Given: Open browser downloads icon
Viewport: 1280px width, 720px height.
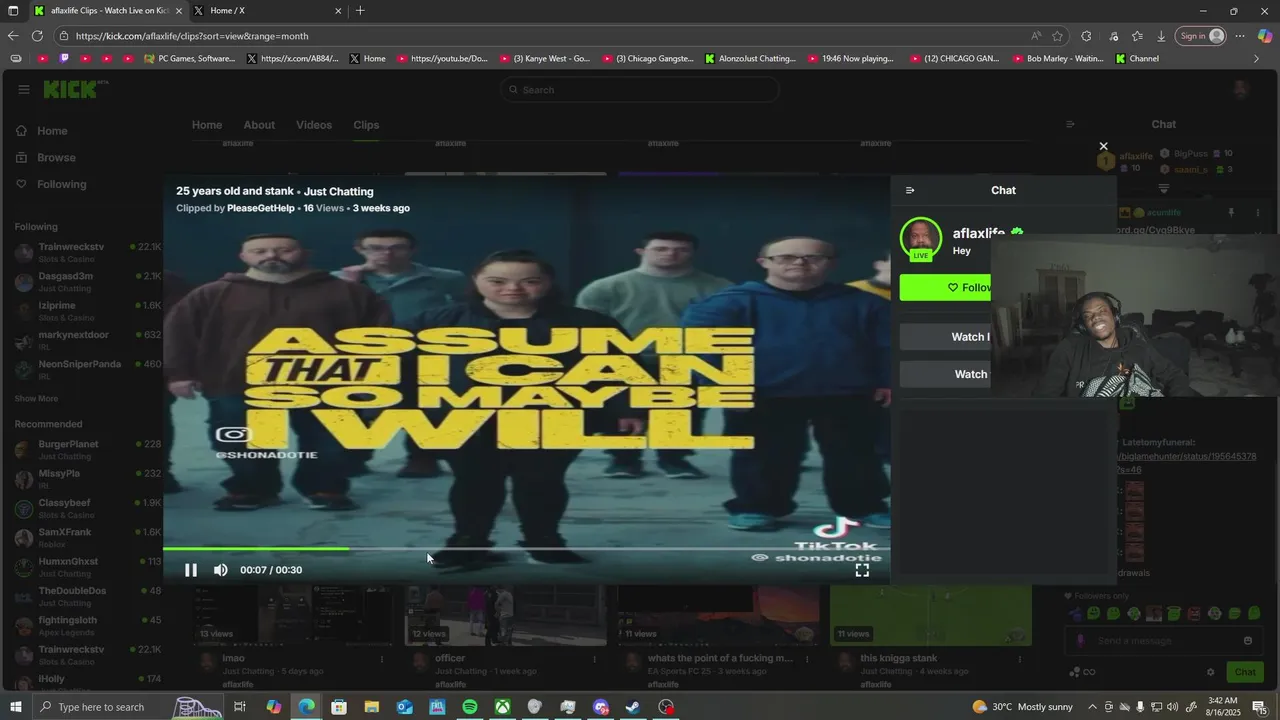Looking at the screenshot, I should click(x=1161, y=36).
